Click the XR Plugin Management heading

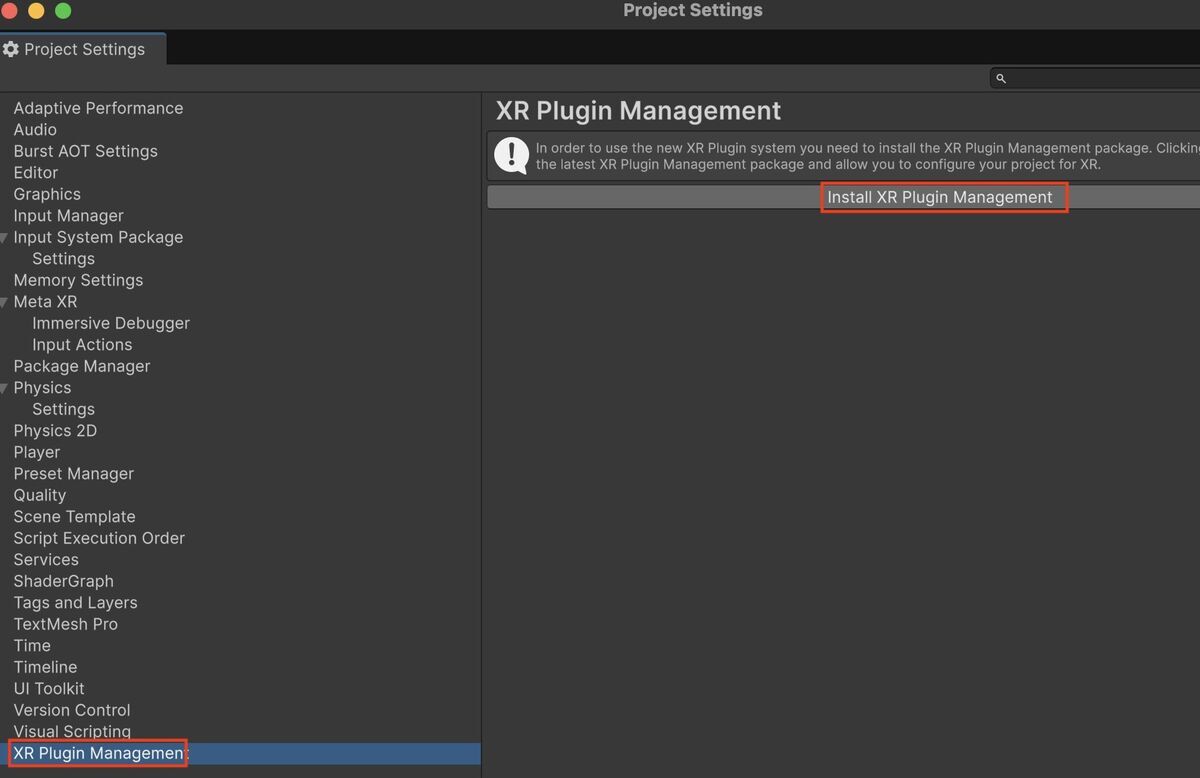point(638,111)
